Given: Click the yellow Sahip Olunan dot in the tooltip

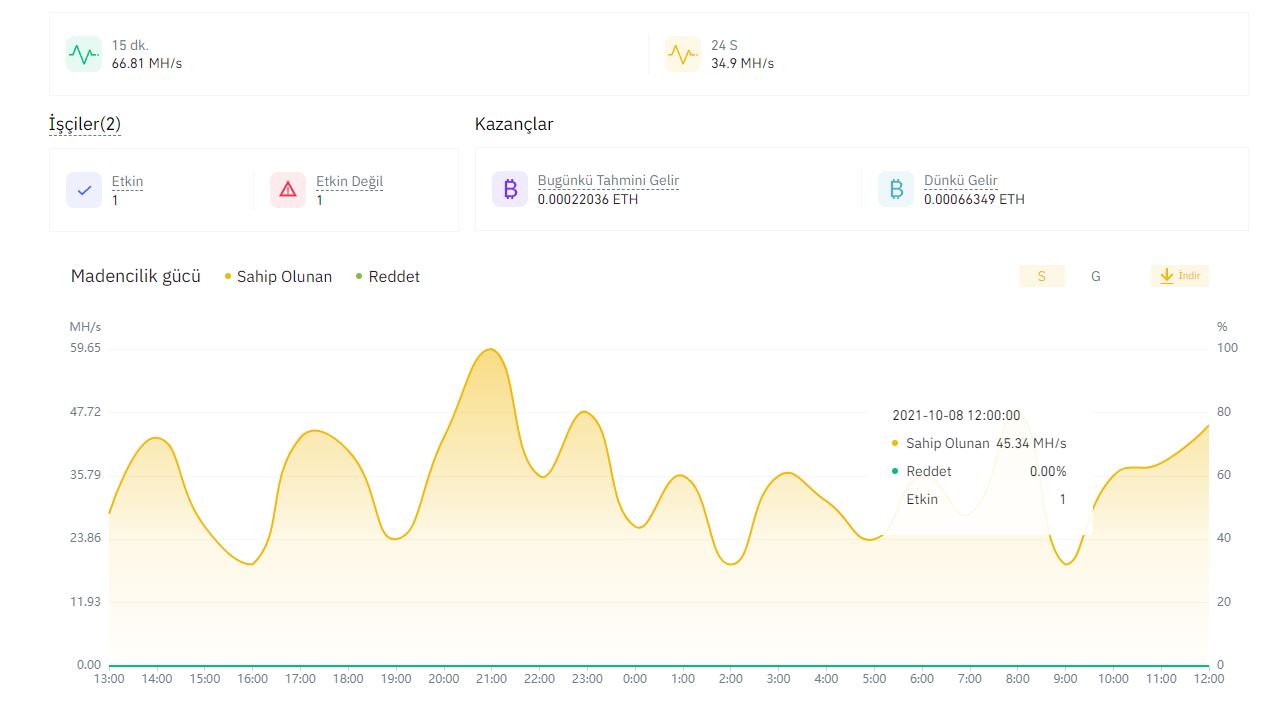Looking at the screenshot, I should pyautogui.click(x=895, y=443).
